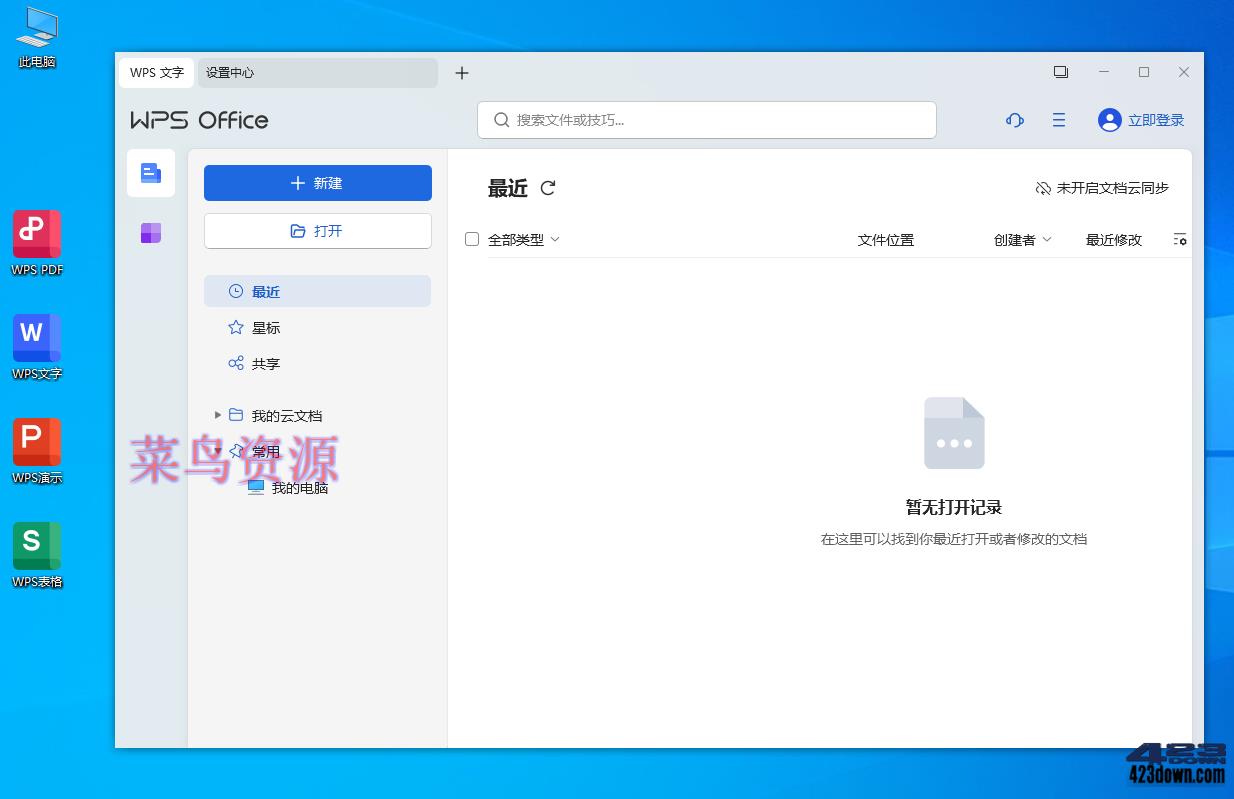Click the search files input field
This screenshot has height=799, width=1234.
[706, 119]
